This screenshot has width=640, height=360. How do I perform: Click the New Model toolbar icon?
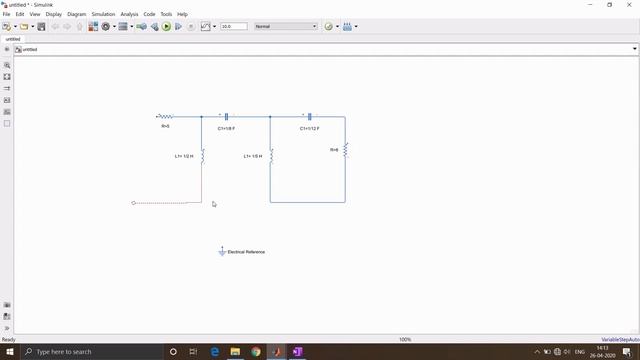pyautogui.click(x=7, y=27)
